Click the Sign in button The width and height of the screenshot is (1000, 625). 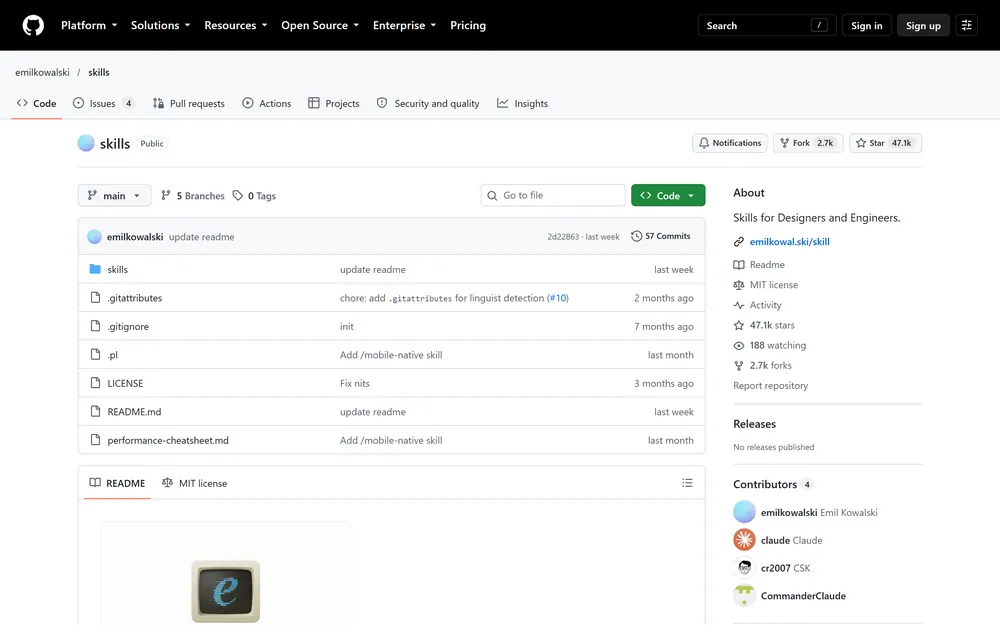point(867,26)
